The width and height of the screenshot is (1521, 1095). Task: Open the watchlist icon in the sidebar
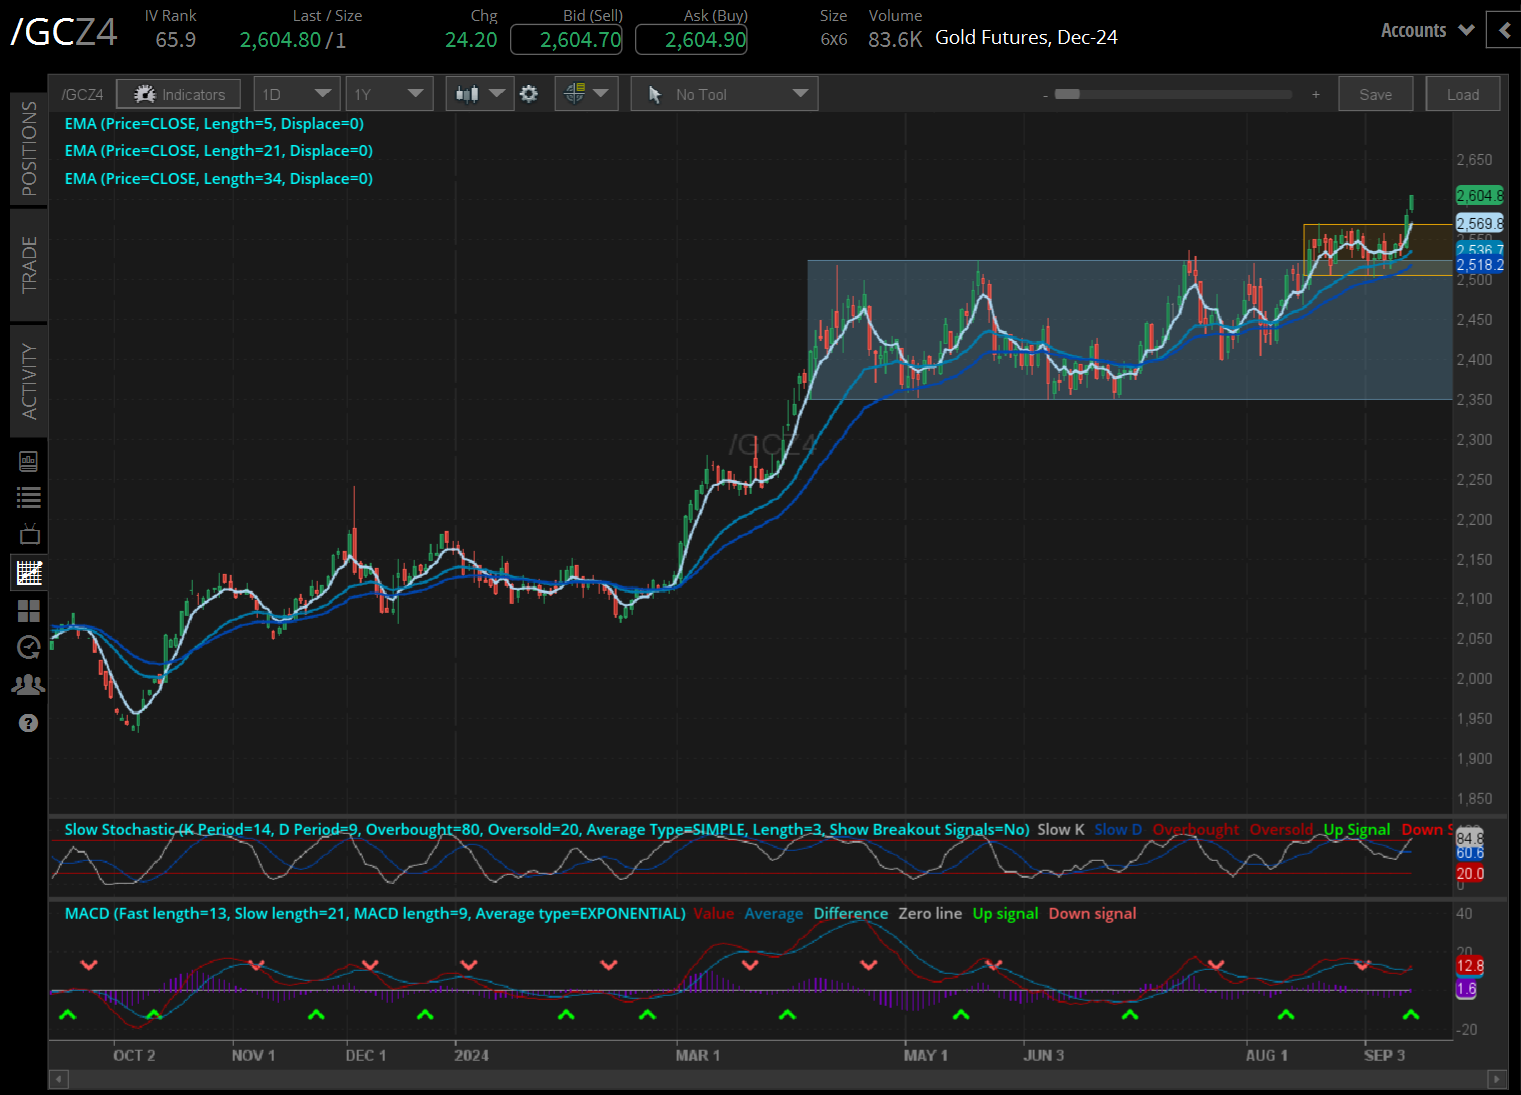tap(28, 497)
